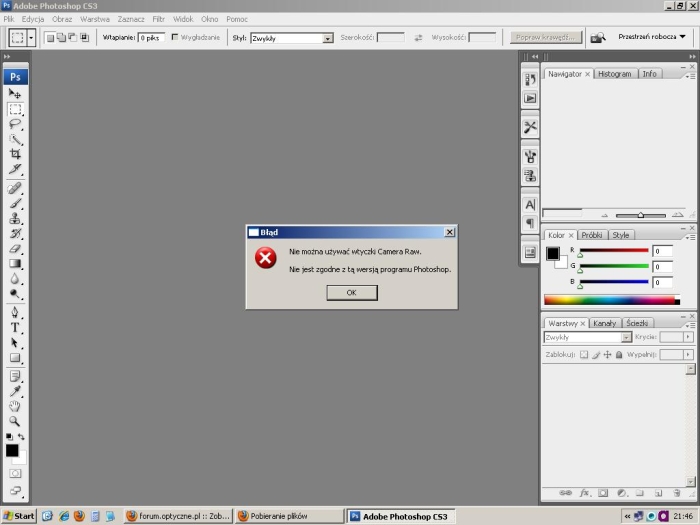The height and width of the screenshot is (525, 700).
Task: Select the Gradient tool
Action: [x=15, y=264]
